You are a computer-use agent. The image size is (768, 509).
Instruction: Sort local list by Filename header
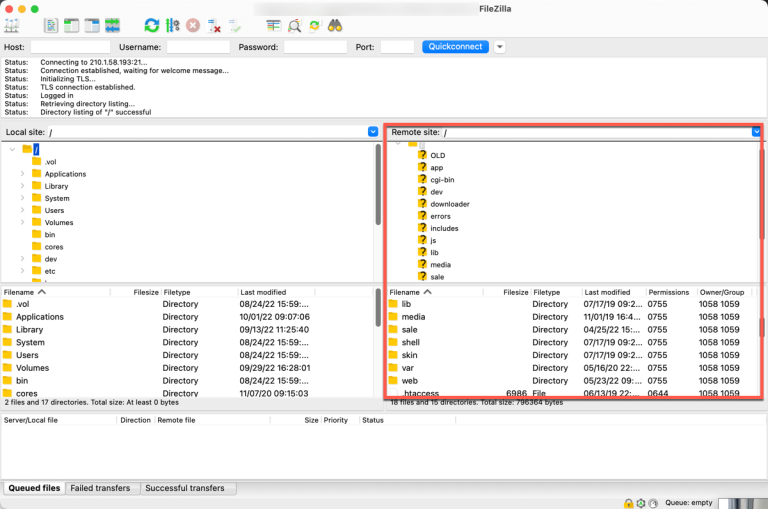55,292
